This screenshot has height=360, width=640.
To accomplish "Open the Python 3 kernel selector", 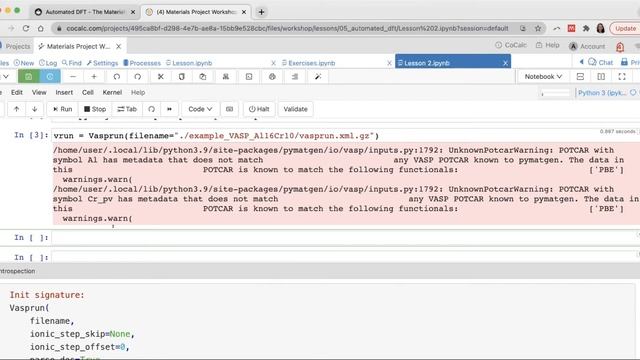I will (602, 93).
